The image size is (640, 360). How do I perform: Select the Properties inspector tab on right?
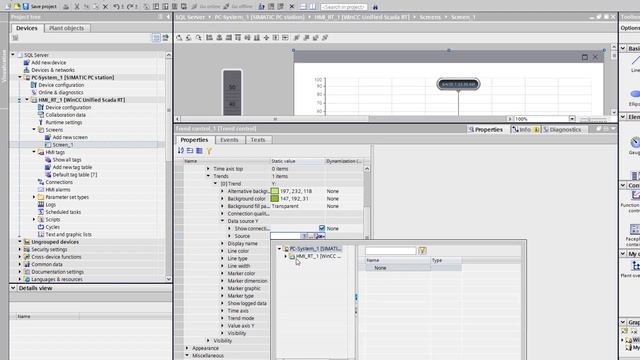pyautogui.click(x=486, y=129)
